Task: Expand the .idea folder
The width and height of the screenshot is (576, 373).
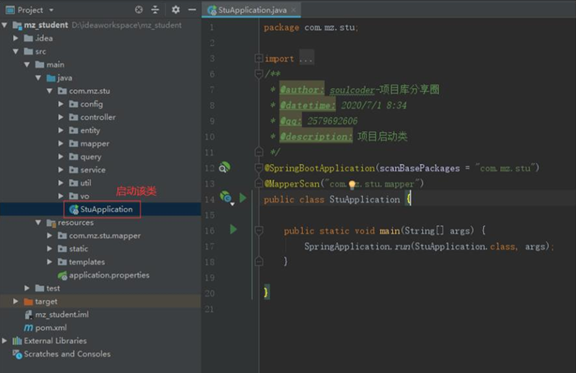Action: [x=15, y=38]
